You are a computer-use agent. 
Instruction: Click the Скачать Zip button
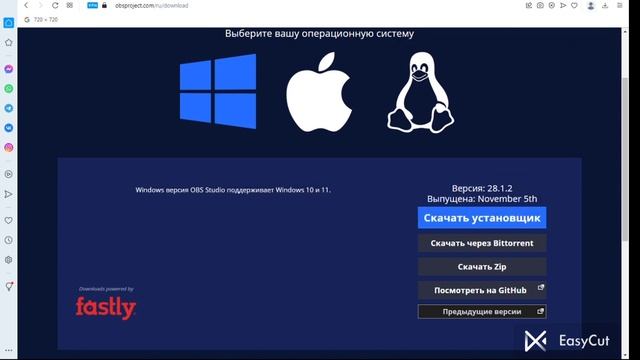[482, 267]
